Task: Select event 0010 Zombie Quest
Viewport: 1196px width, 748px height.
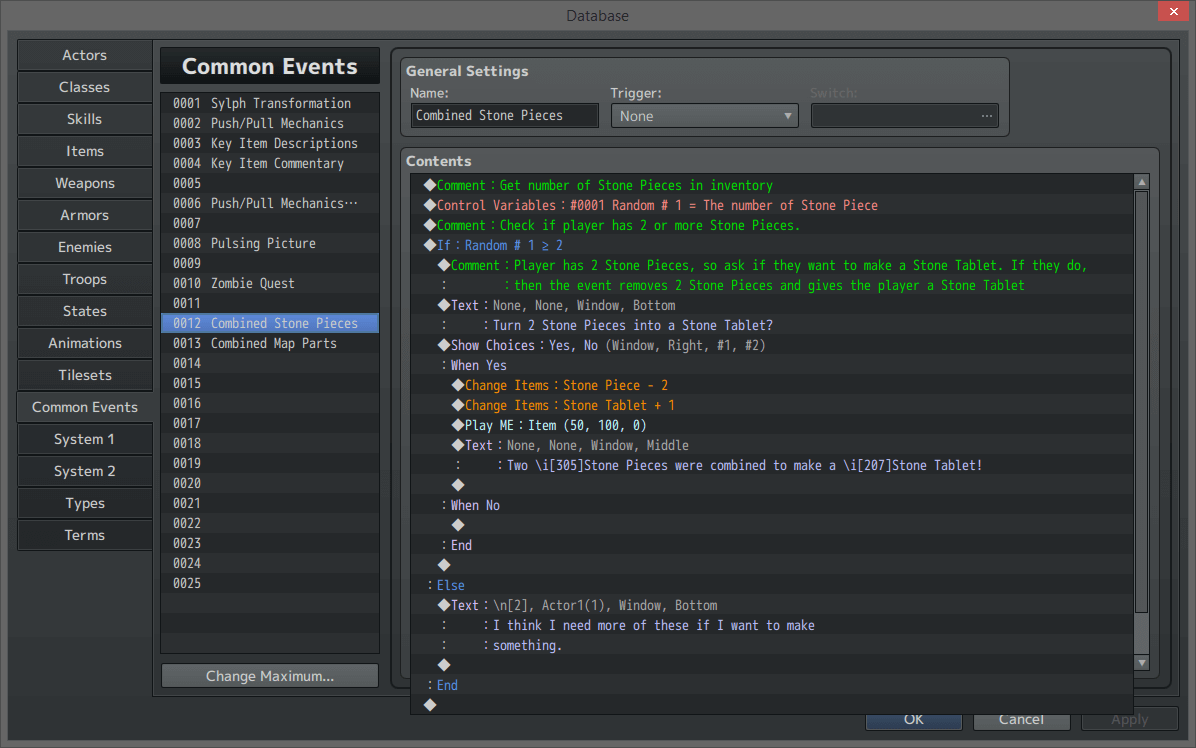Action: [270, 283]
